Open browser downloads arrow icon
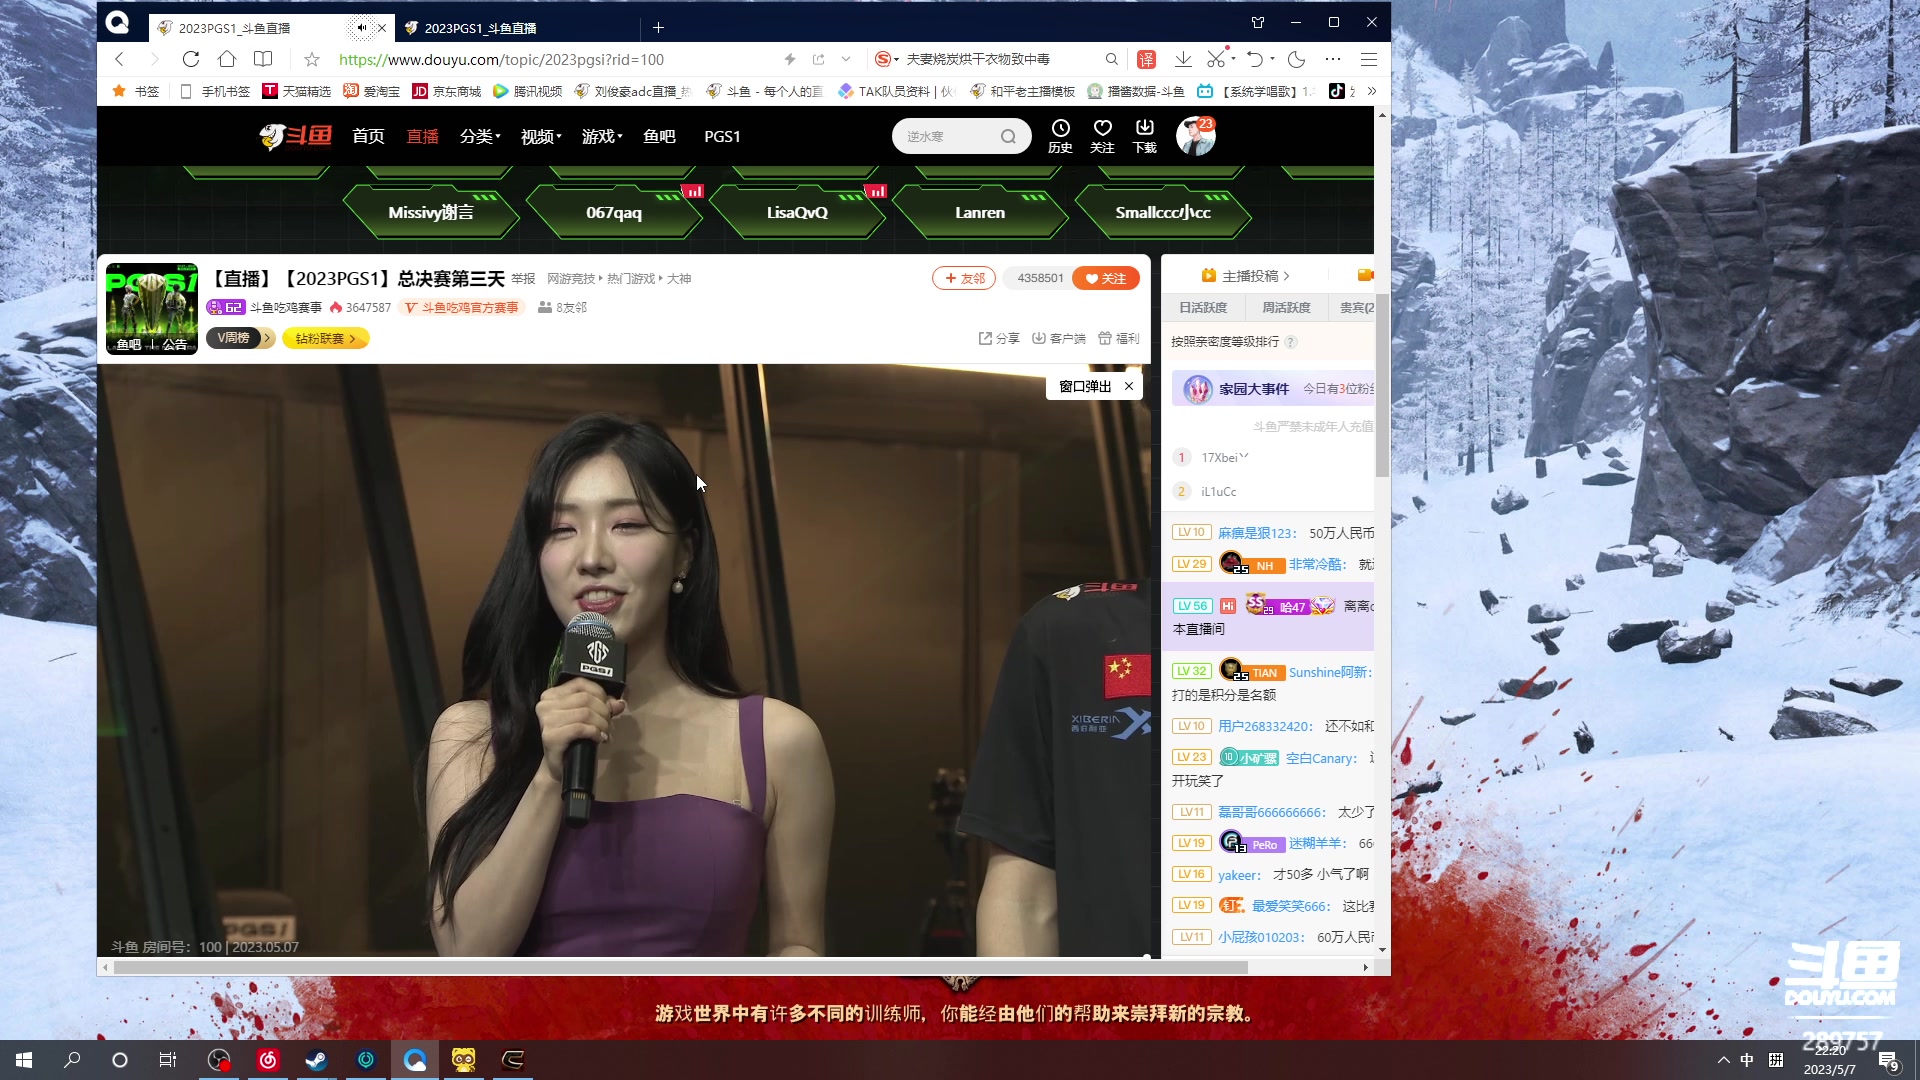 1183,59
